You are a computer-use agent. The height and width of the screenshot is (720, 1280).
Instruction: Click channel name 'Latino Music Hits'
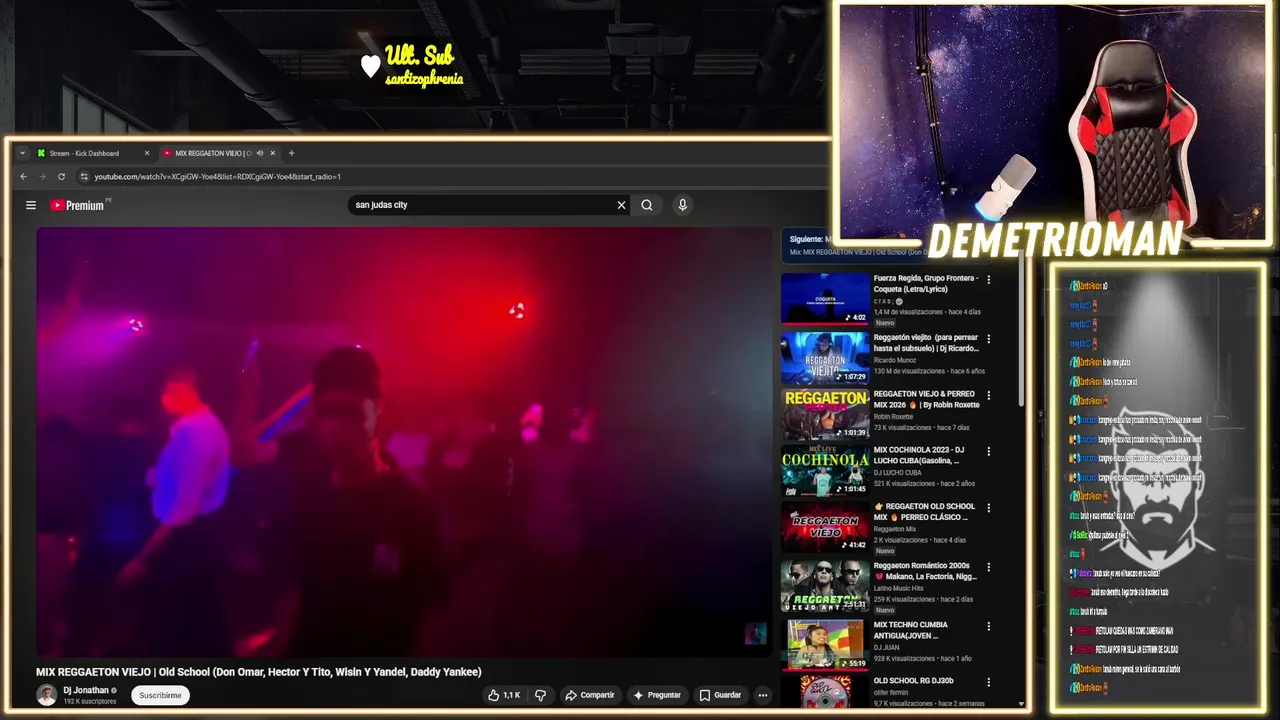pos(900,588)
